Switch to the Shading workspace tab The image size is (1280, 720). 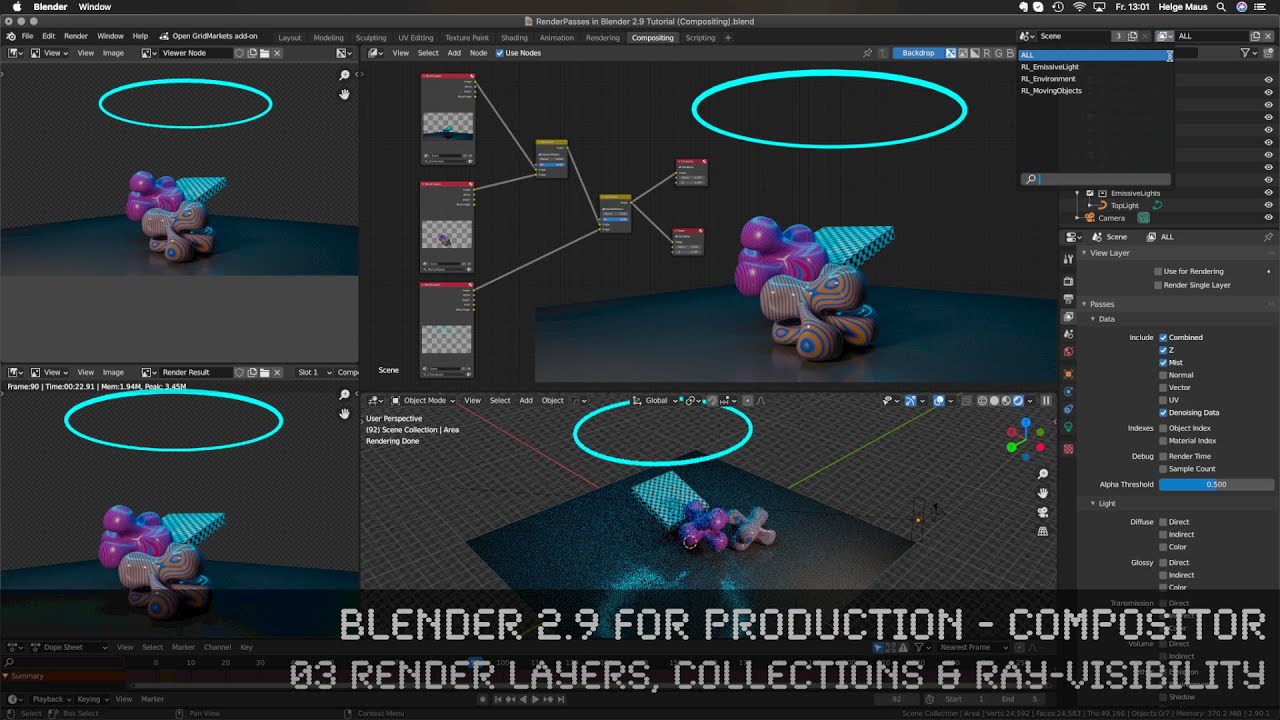514,37
